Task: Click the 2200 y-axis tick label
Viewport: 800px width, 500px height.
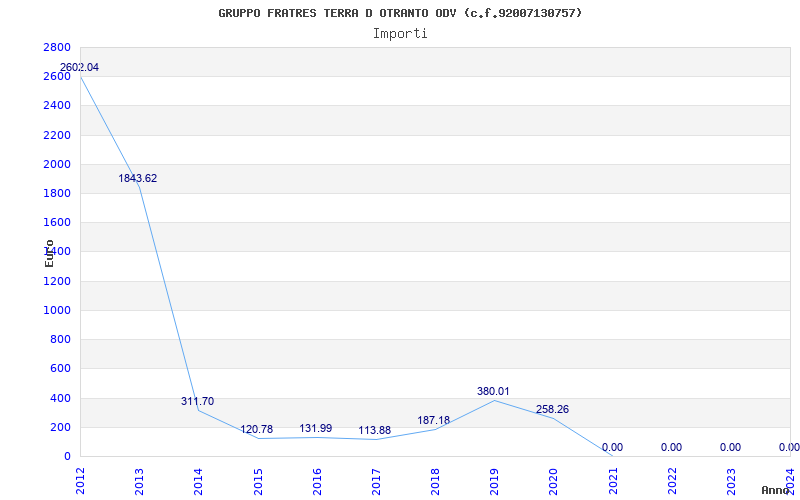Action: pyautogui.click(x=57, y=135)
